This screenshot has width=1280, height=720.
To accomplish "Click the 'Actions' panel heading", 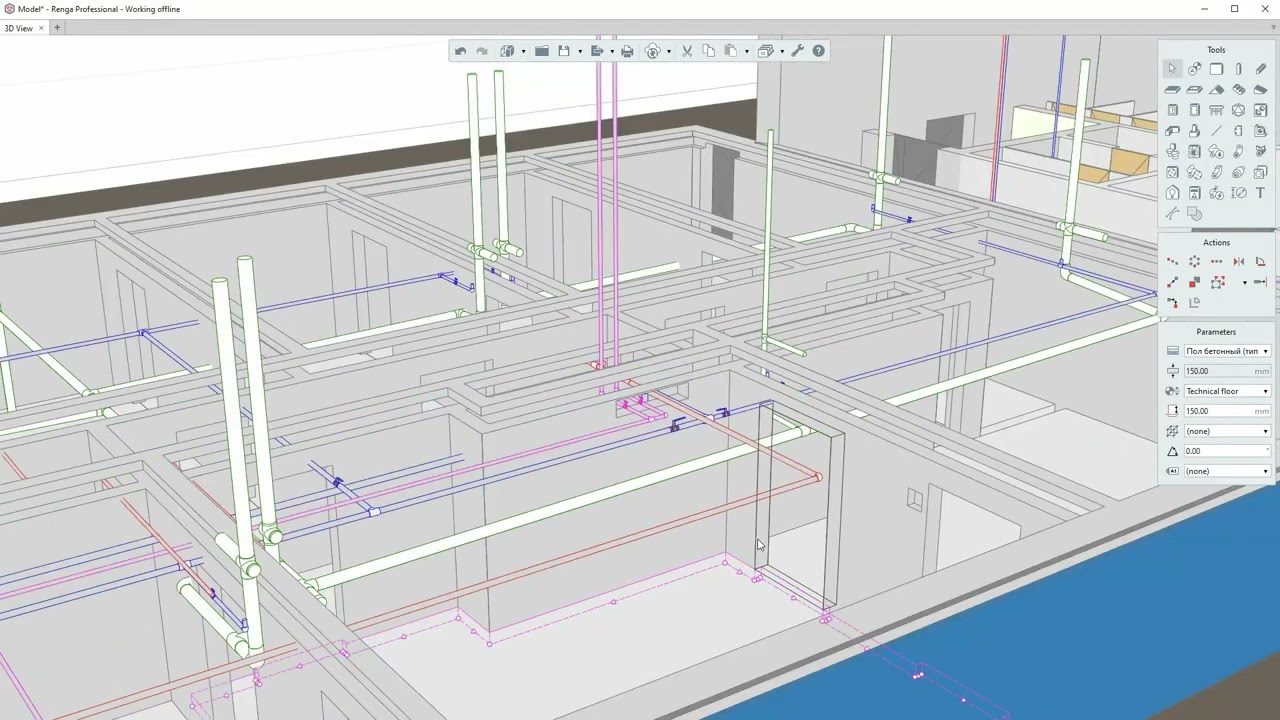I will (x=1216, y=242).
